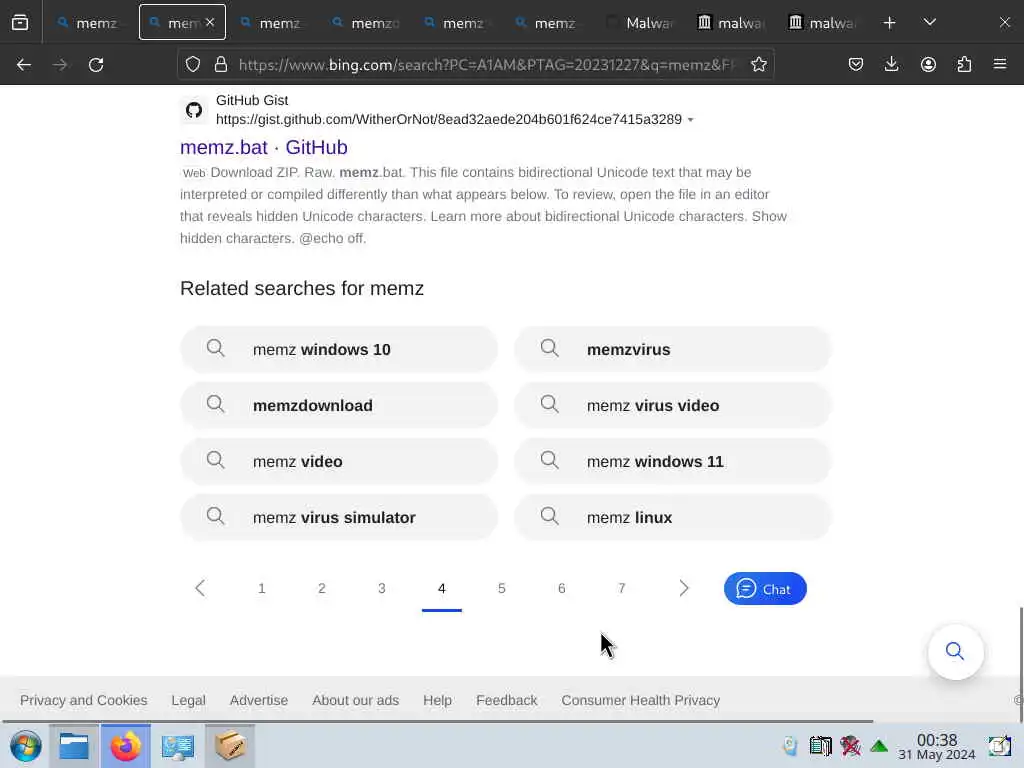Open the Firefox application menu
Viewport: 1024px width, 768px height.
pyautogui.click(x=1000, y=65)
